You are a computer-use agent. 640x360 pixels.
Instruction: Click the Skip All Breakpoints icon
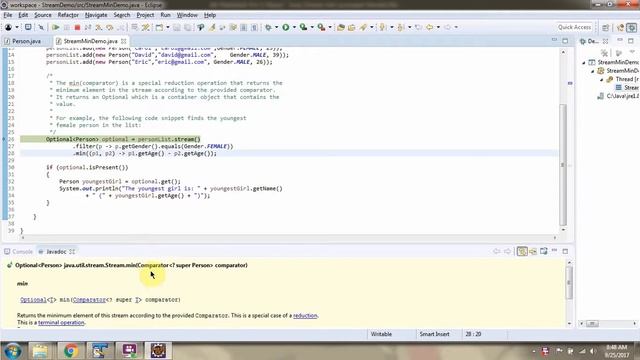(x=41, y=27)
